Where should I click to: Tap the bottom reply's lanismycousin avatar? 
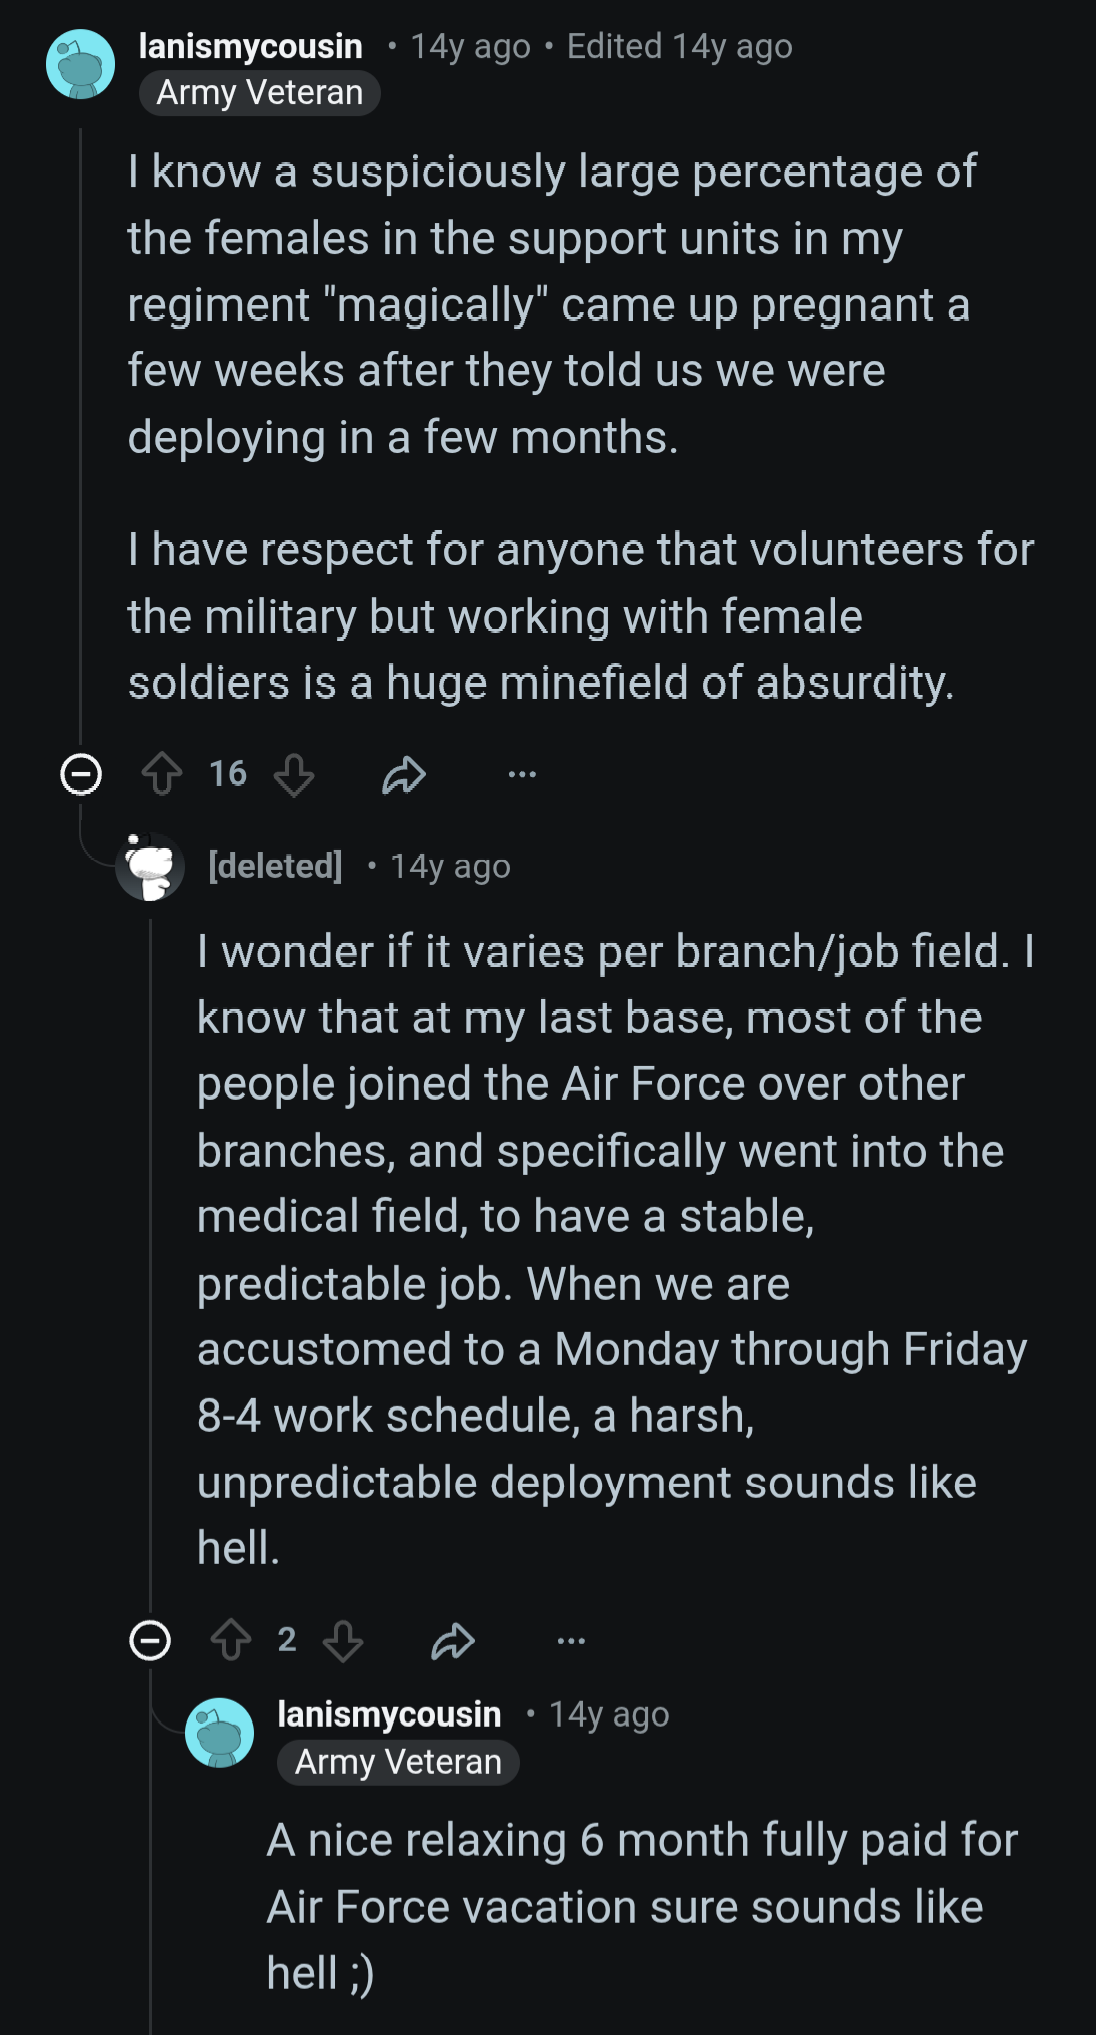[x=219, y=1732]
